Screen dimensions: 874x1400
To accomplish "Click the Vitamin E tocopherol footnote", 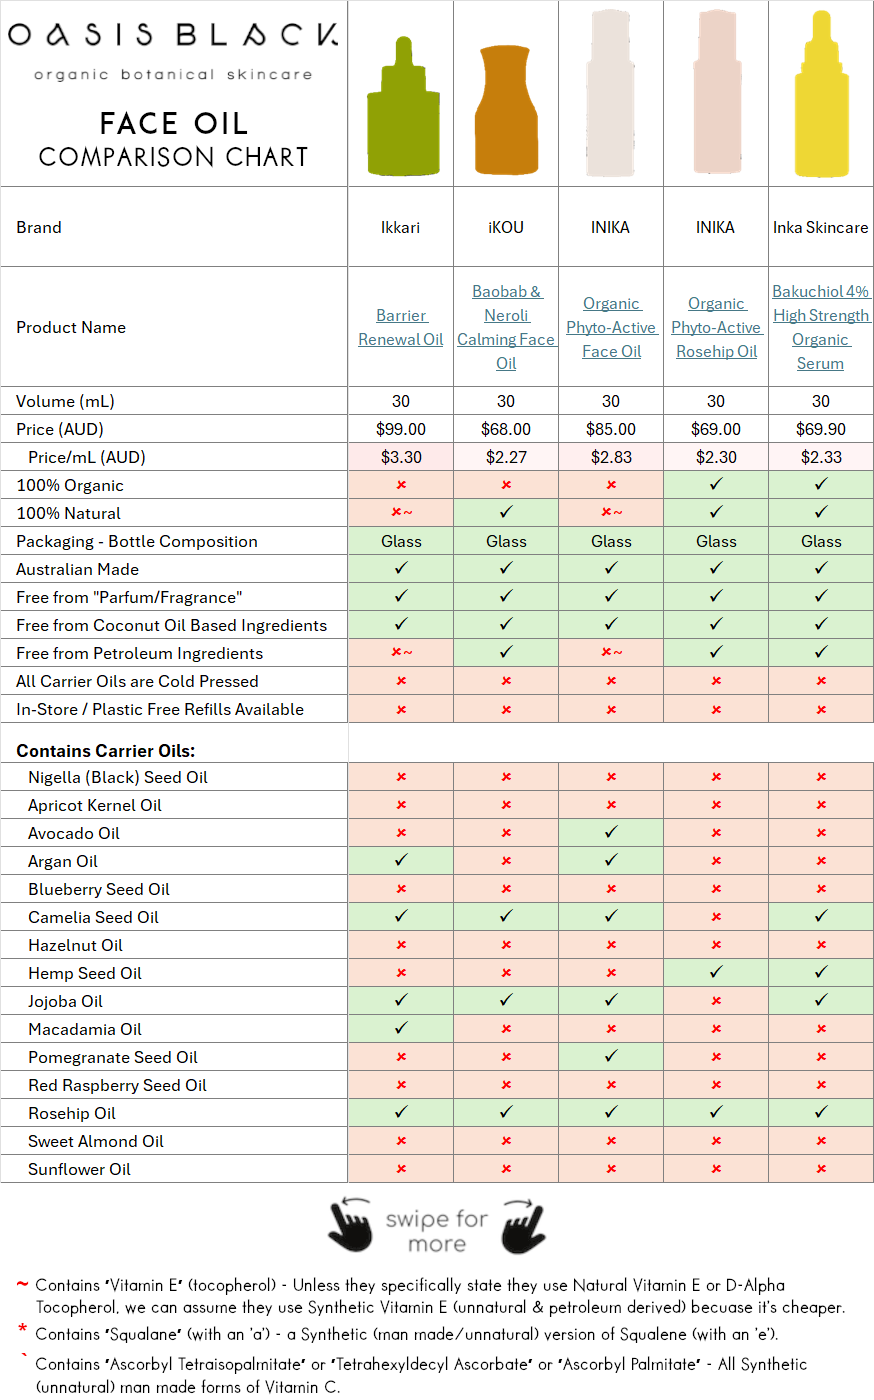I will pos(440,1296).
